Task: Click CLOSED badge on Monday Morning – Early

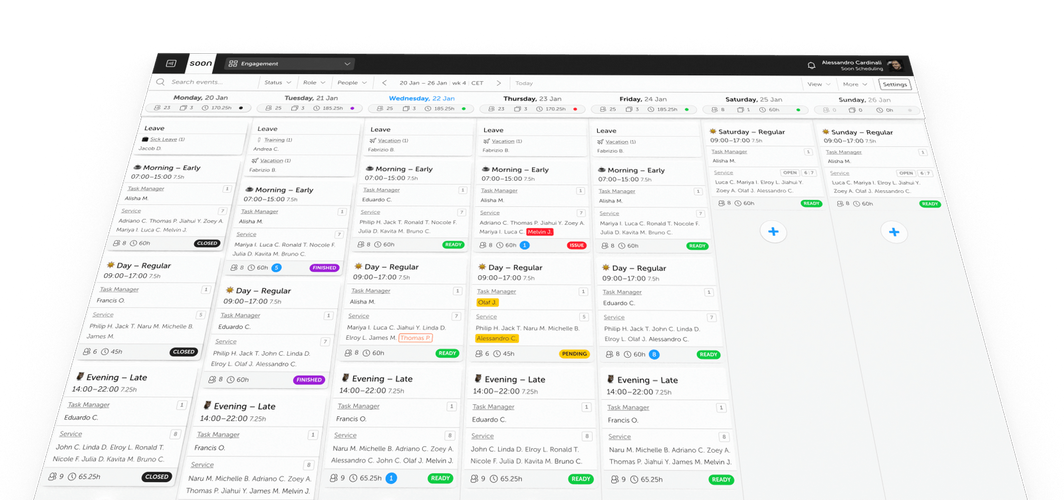Action: click(207, 243)
